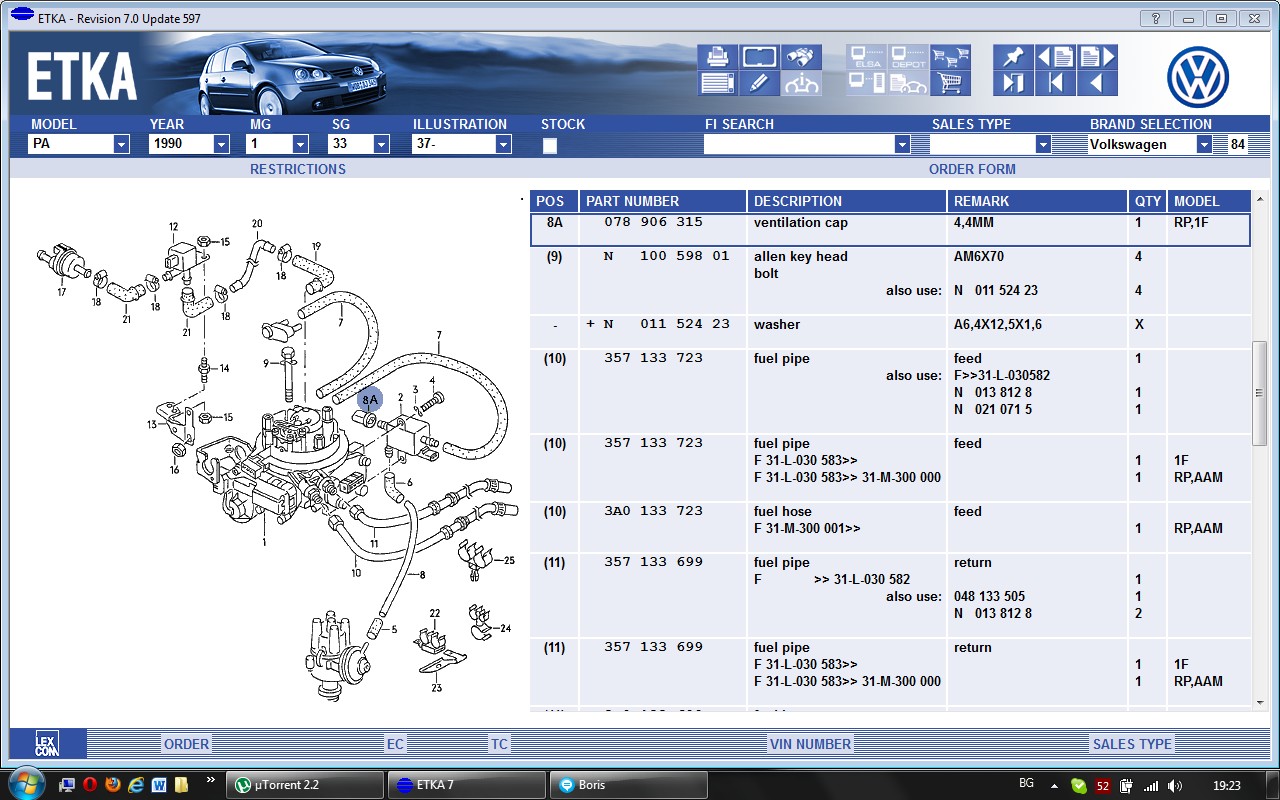Viewport: 1280px width, 800px height.
Task: Click the back arrow triangle icon
Action: click(x=1097, y=83)
